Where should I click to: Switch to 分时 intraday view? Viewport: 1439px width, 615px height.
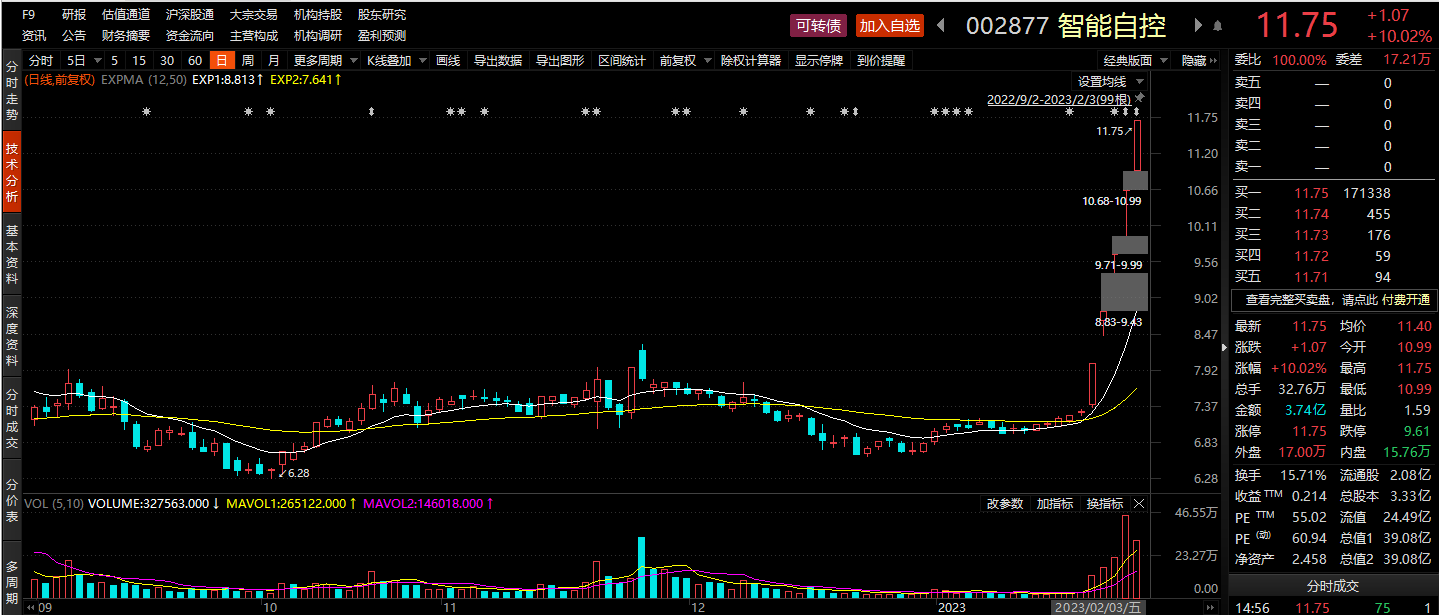point(41,60)
